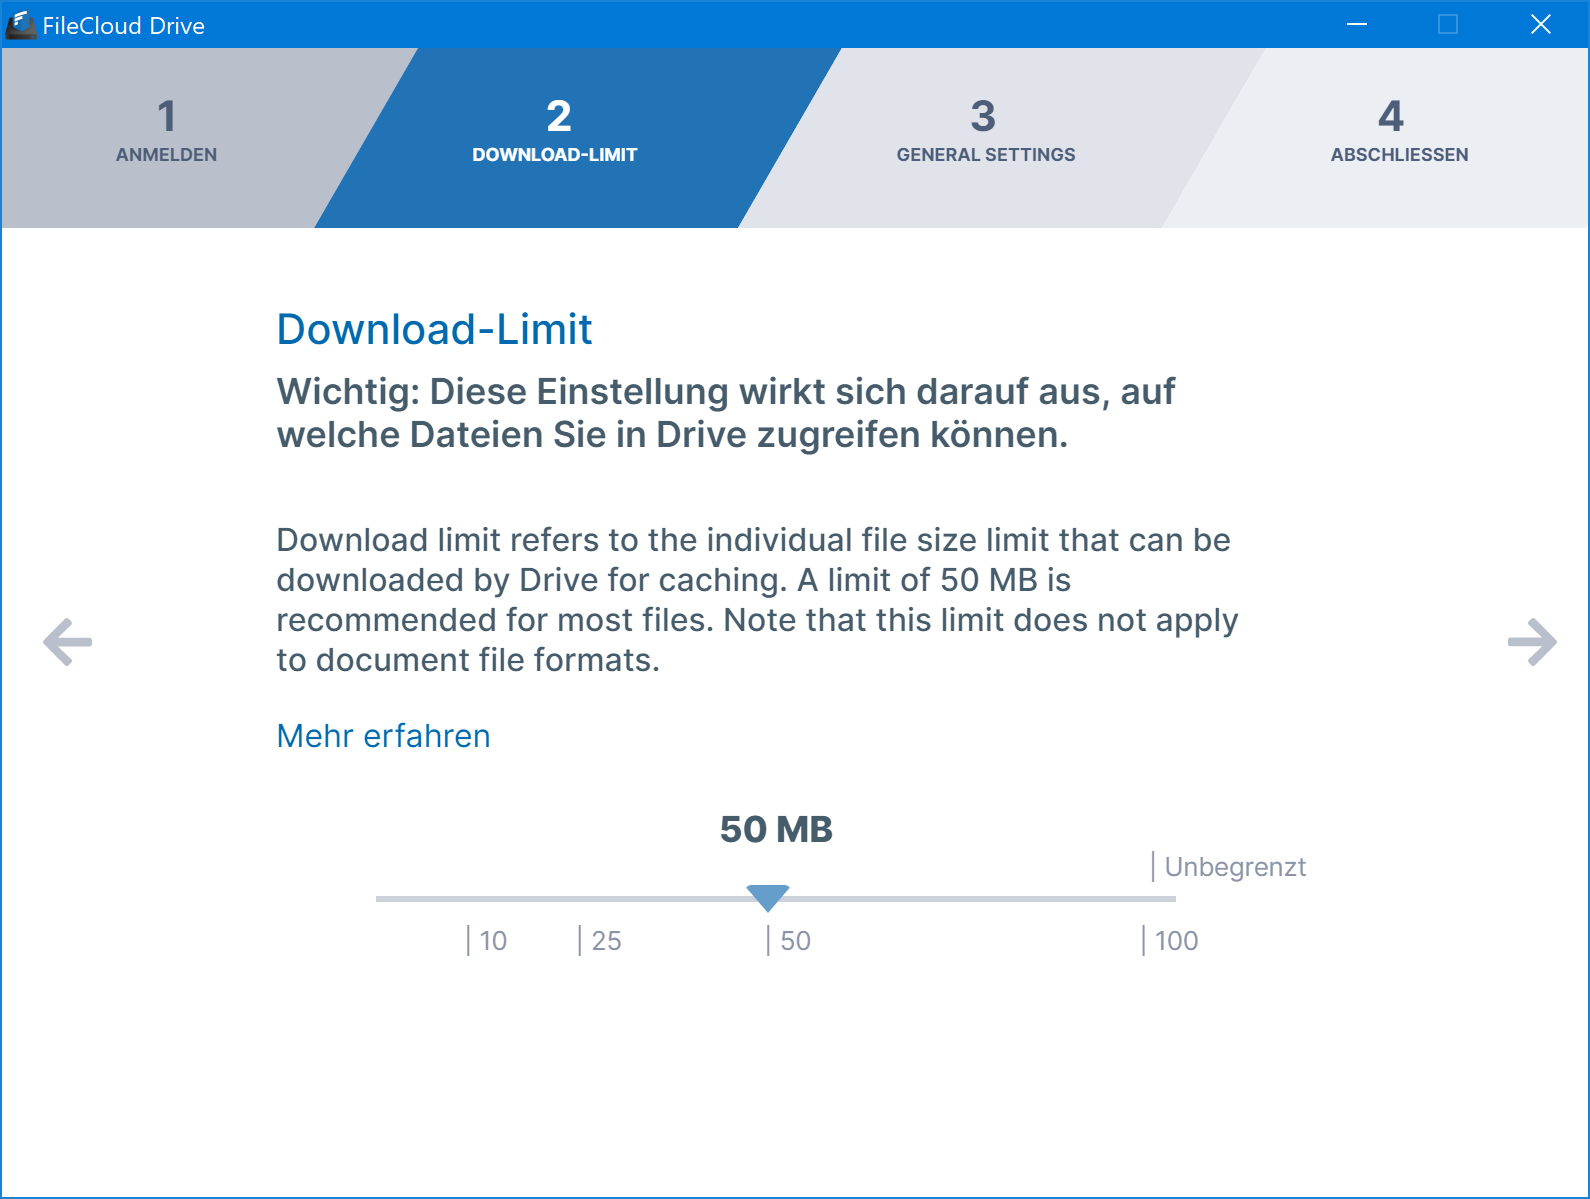Click the FileCloud Drive app icon in title bar

(x=21, y=25)
